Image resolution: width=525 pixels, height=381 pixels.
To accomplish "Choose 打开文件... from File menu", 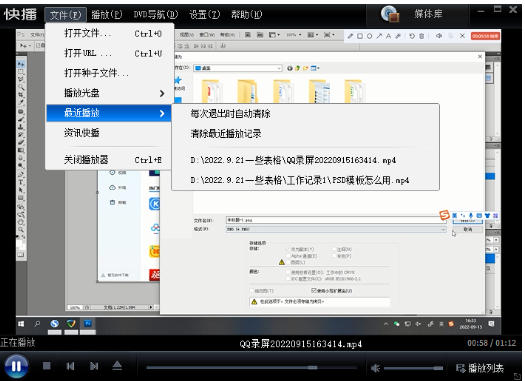I will 109,33.
